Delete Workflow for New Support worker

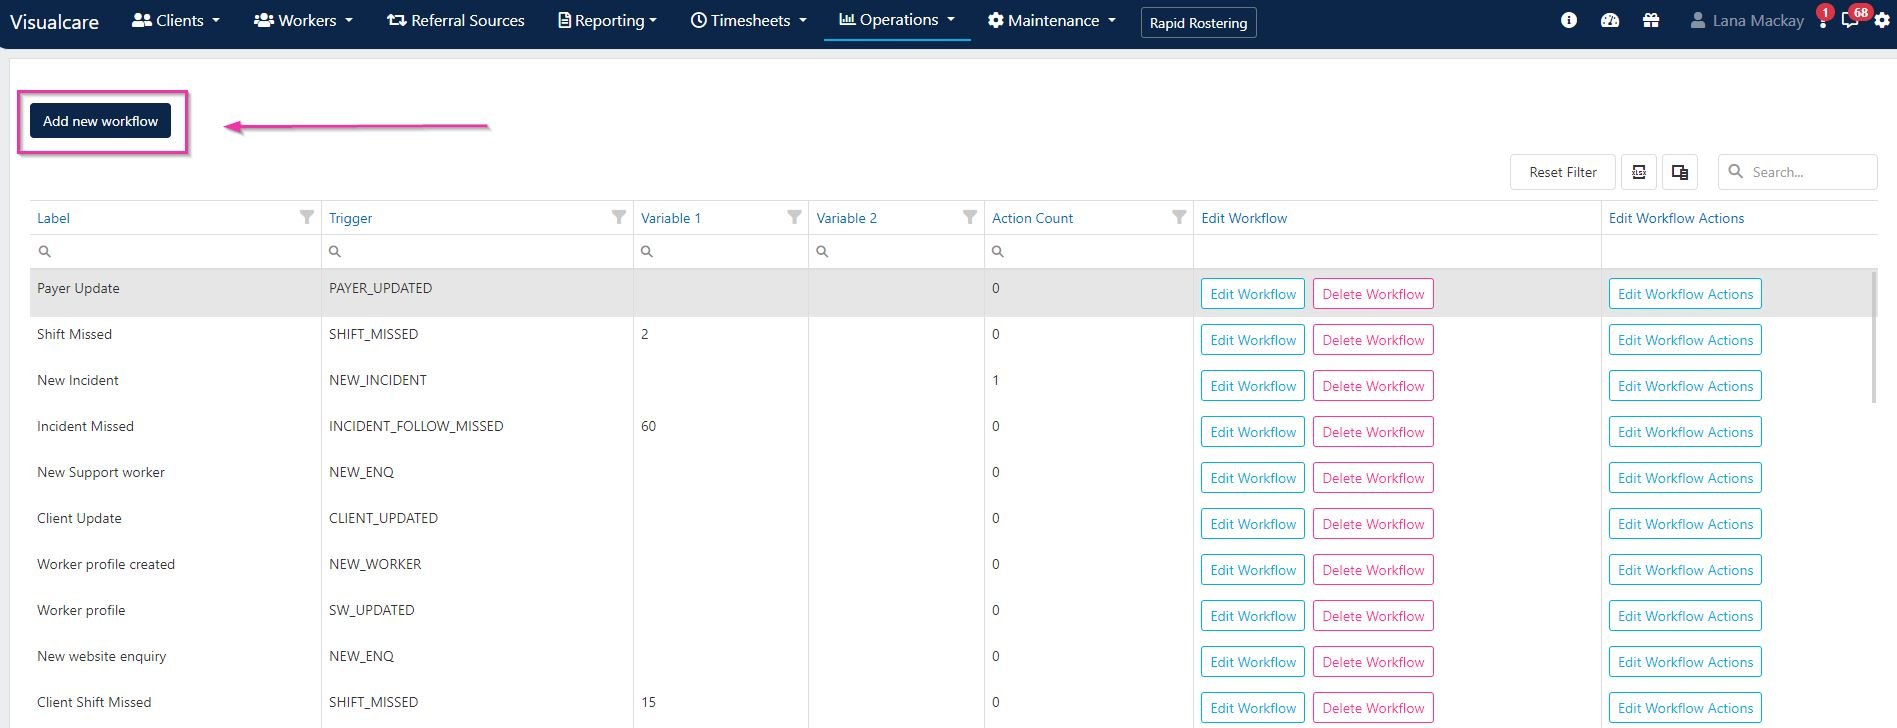pyautogui.click(x=1373, y=478)
